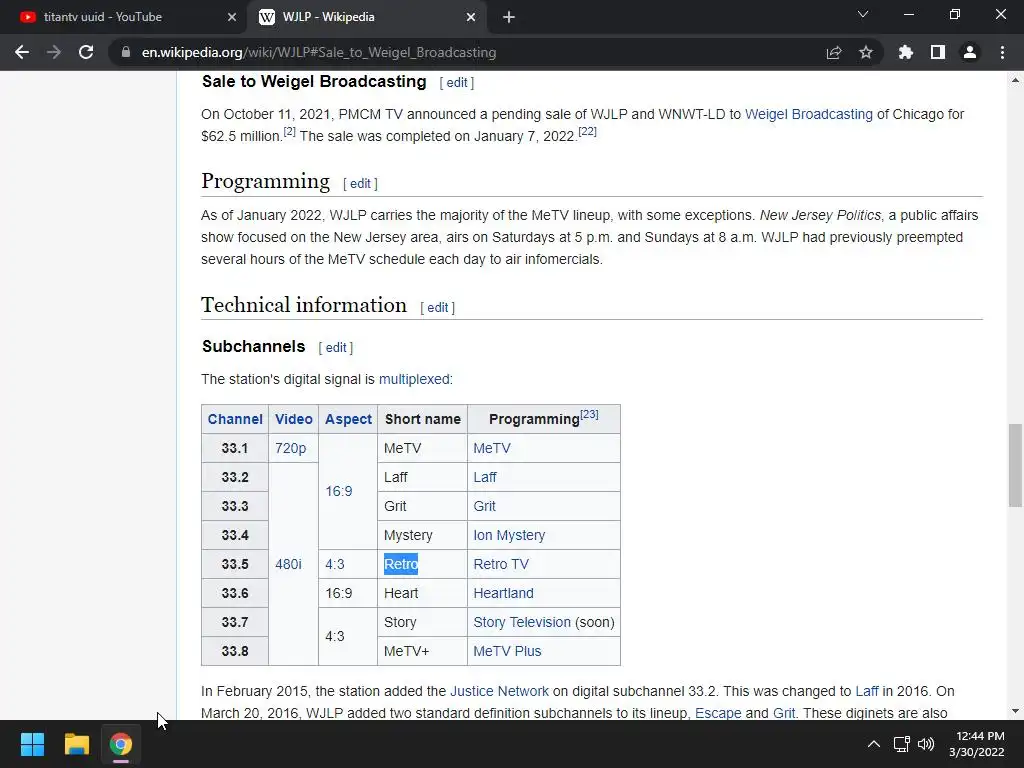Bookmark this page with the star
Viewport: 1024px width, 768px height.
[x=866, y=52]
